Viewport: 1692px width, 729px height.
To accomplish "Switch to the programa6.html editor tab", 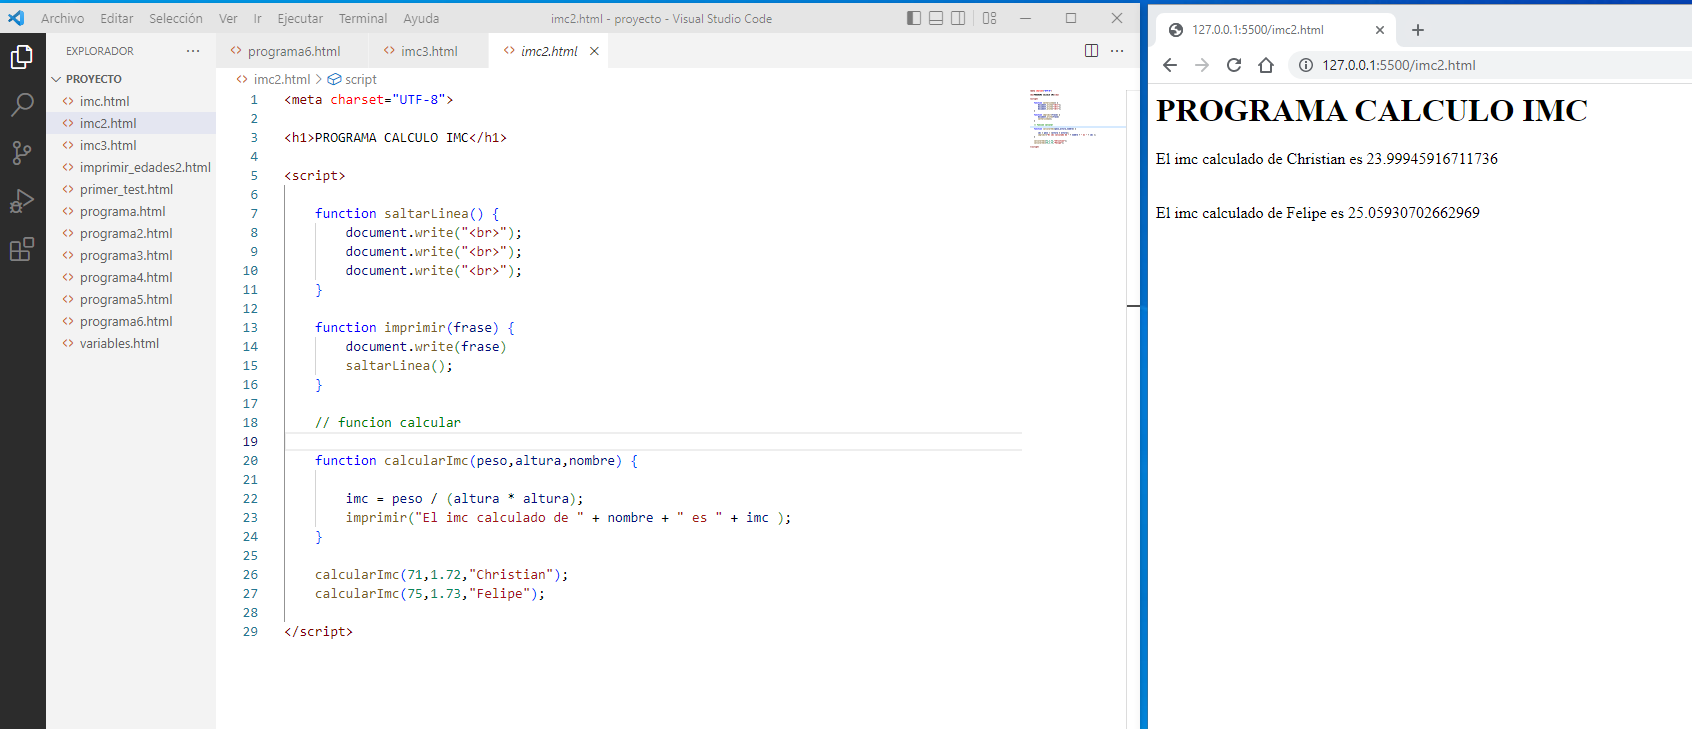I will pyautogui.click(x=293, y=51).
